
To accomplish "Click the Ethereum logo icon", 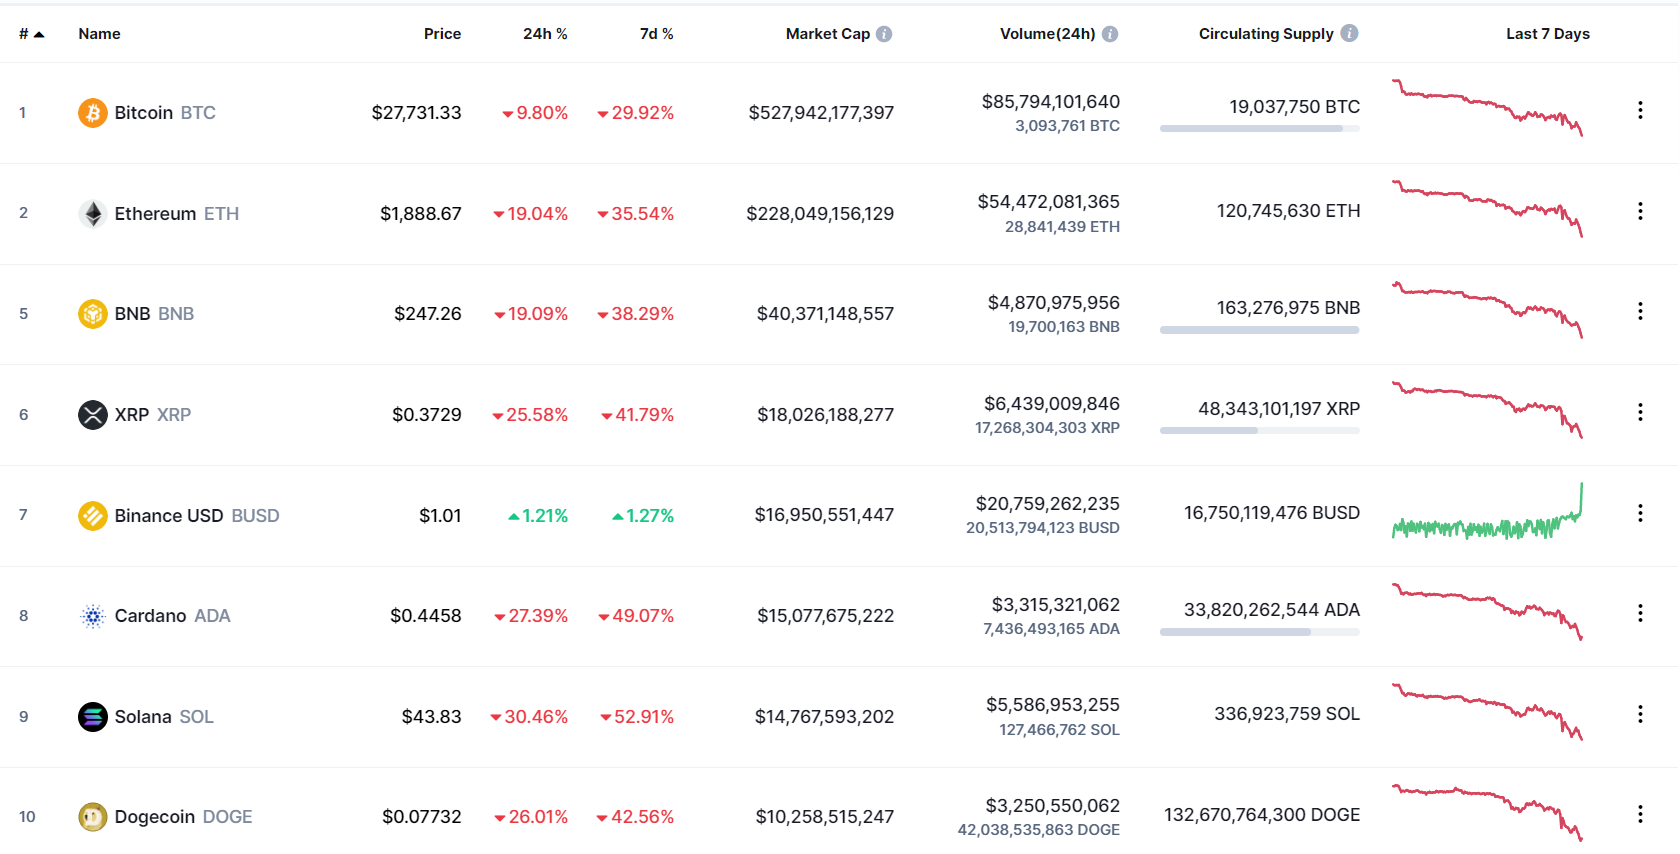I will [x=93, y=214].
